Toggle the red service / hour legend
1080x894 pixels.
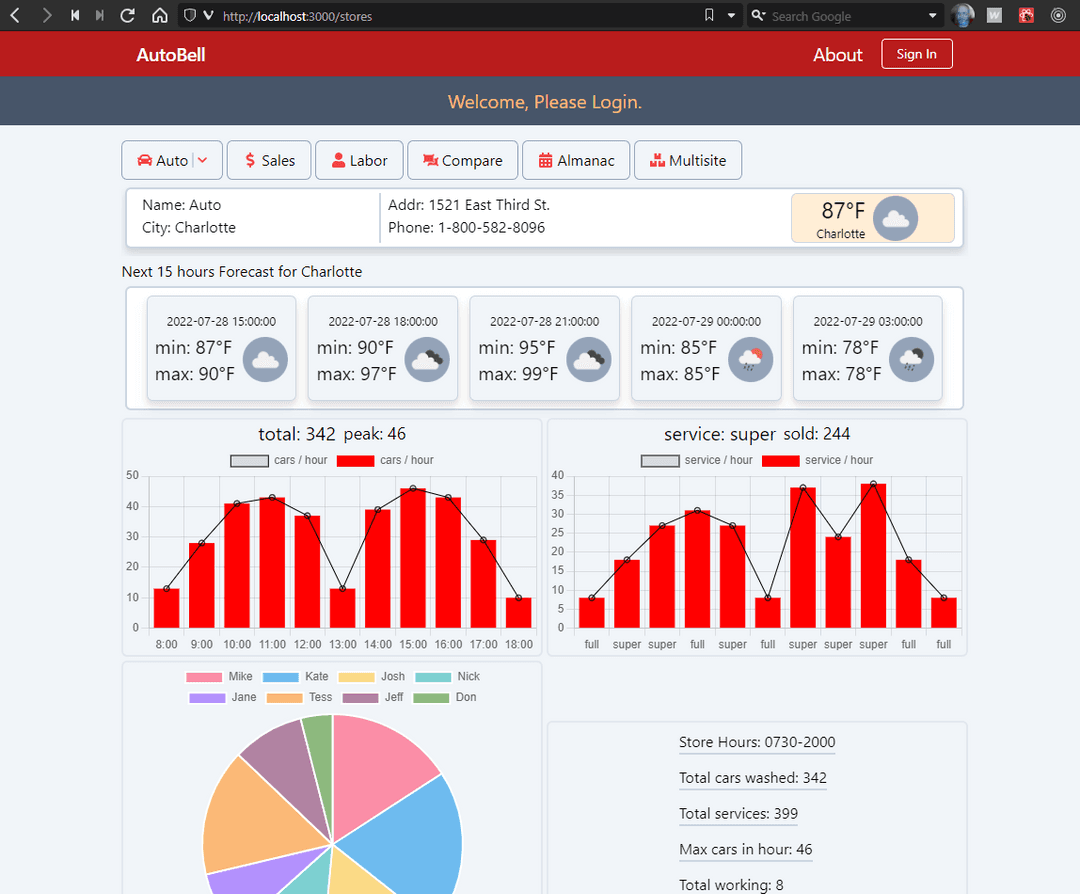[x=817, y=460]
